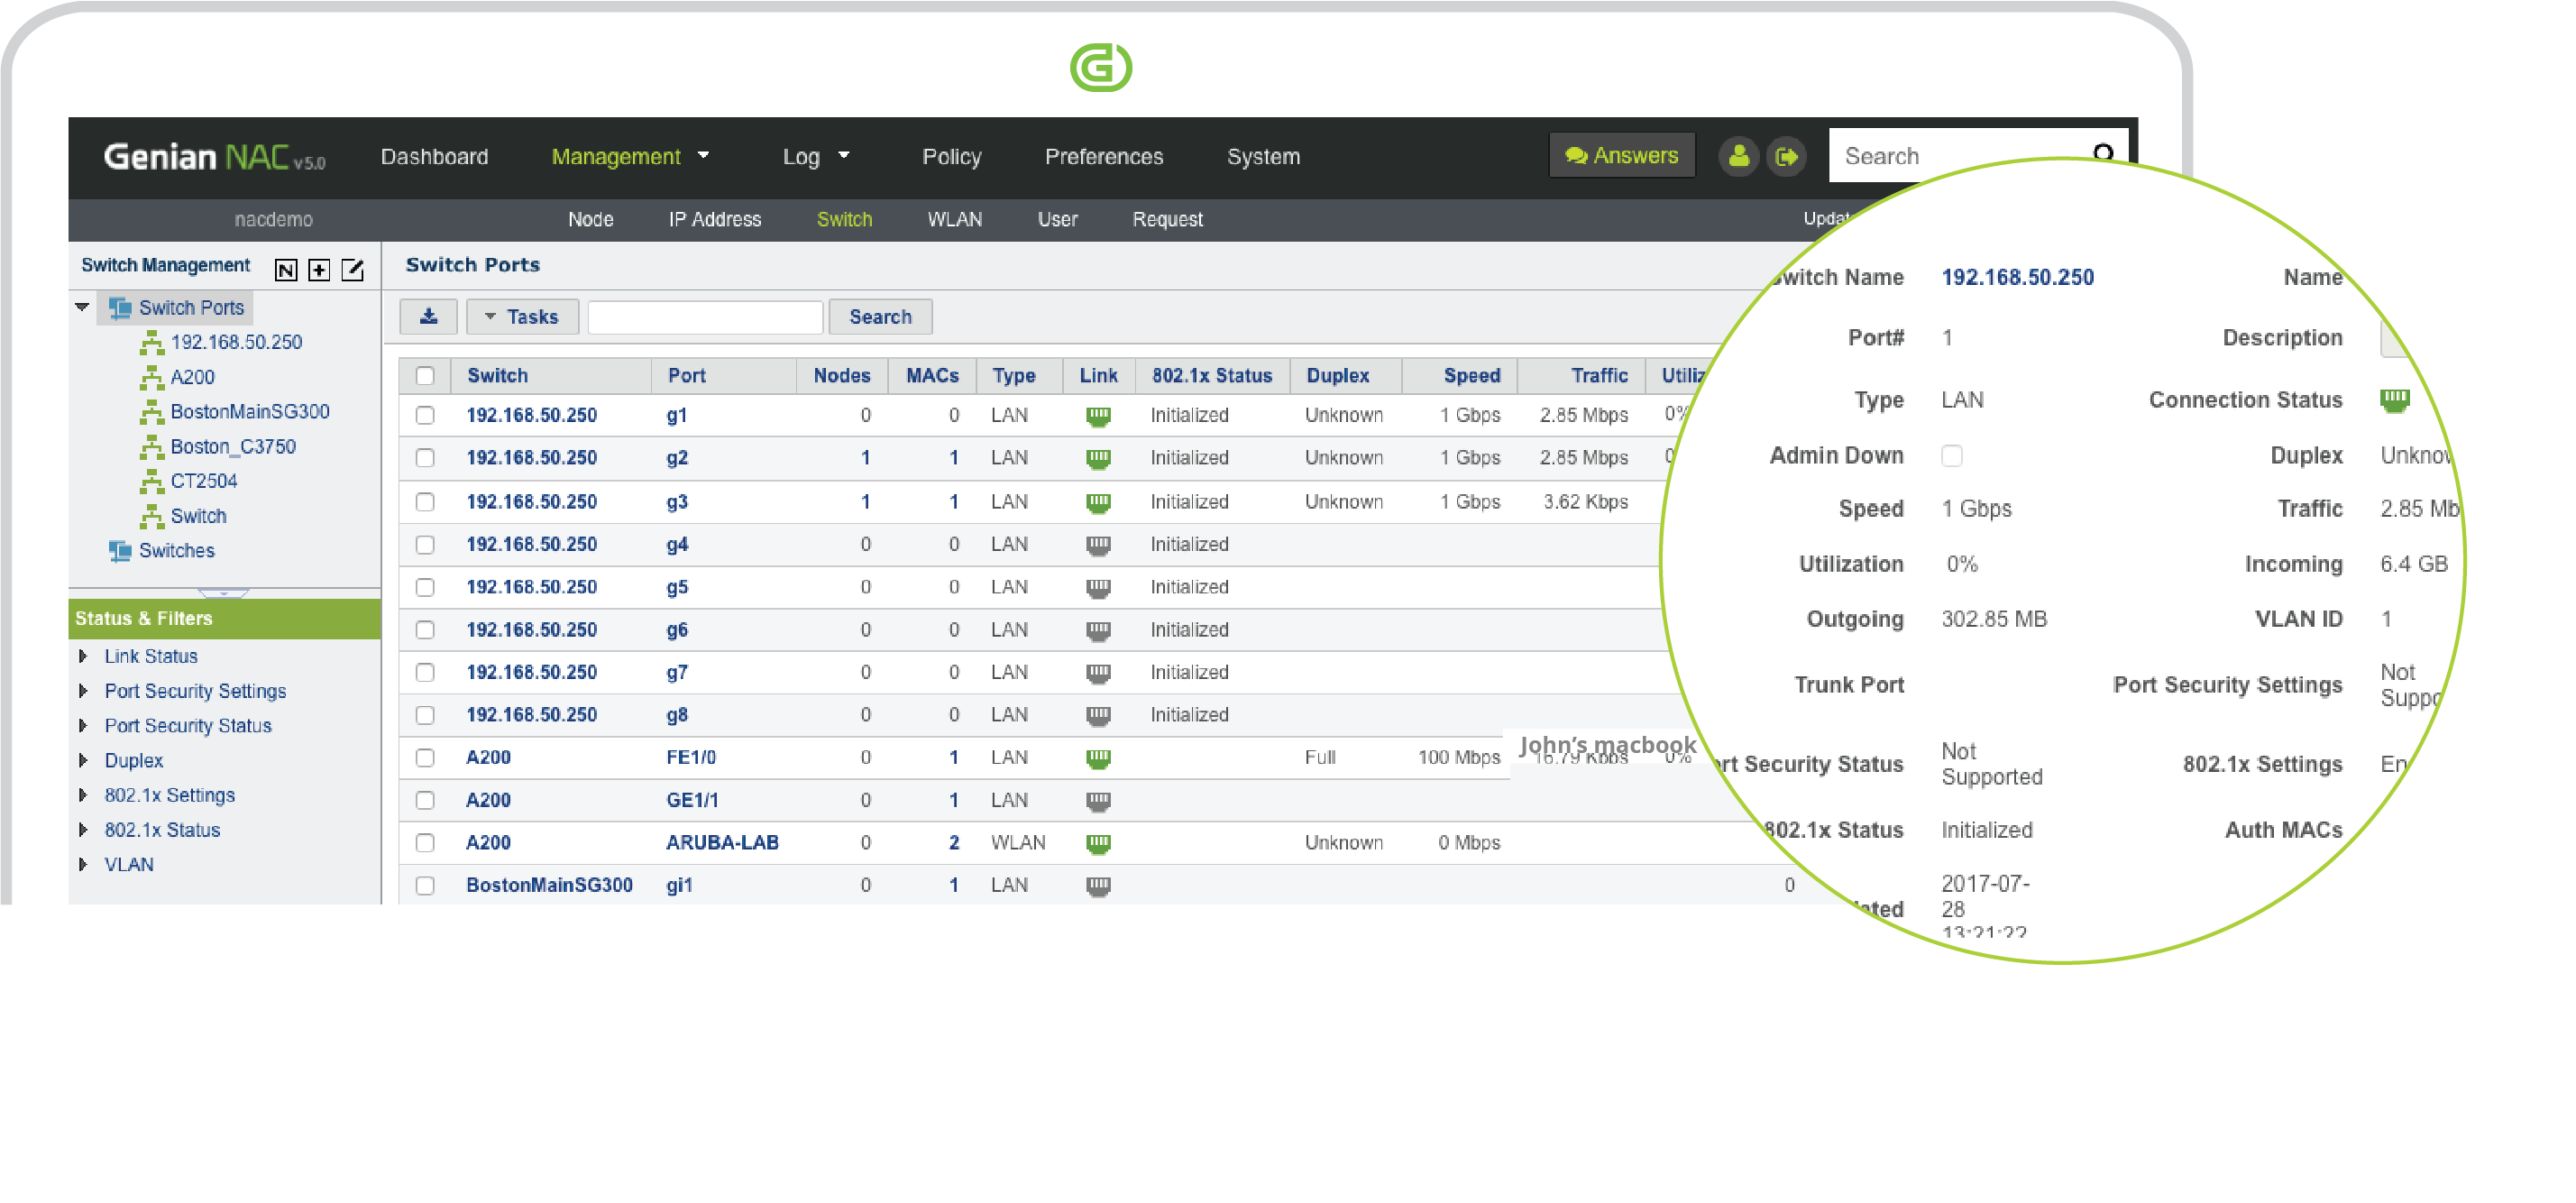The width and height of the screenshot is (2576, 1203).
Task: Select BostonMainSG300 in the switch tree
Action: coord(249,412)
